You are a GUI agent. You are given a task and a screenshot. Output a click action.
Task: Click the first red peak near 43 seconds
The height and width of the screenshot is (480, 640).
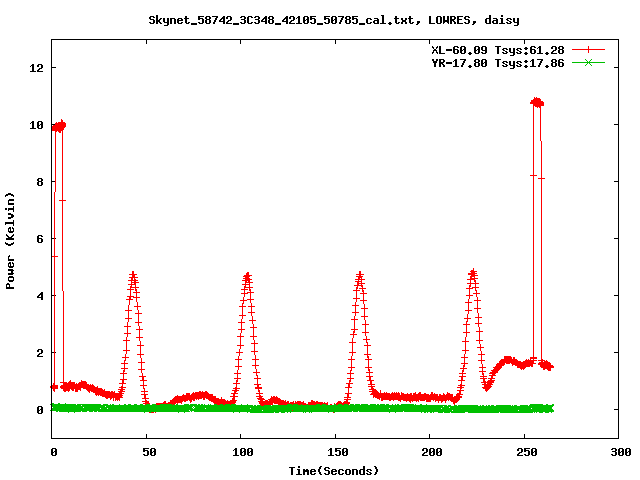click(x=133, y=276)
